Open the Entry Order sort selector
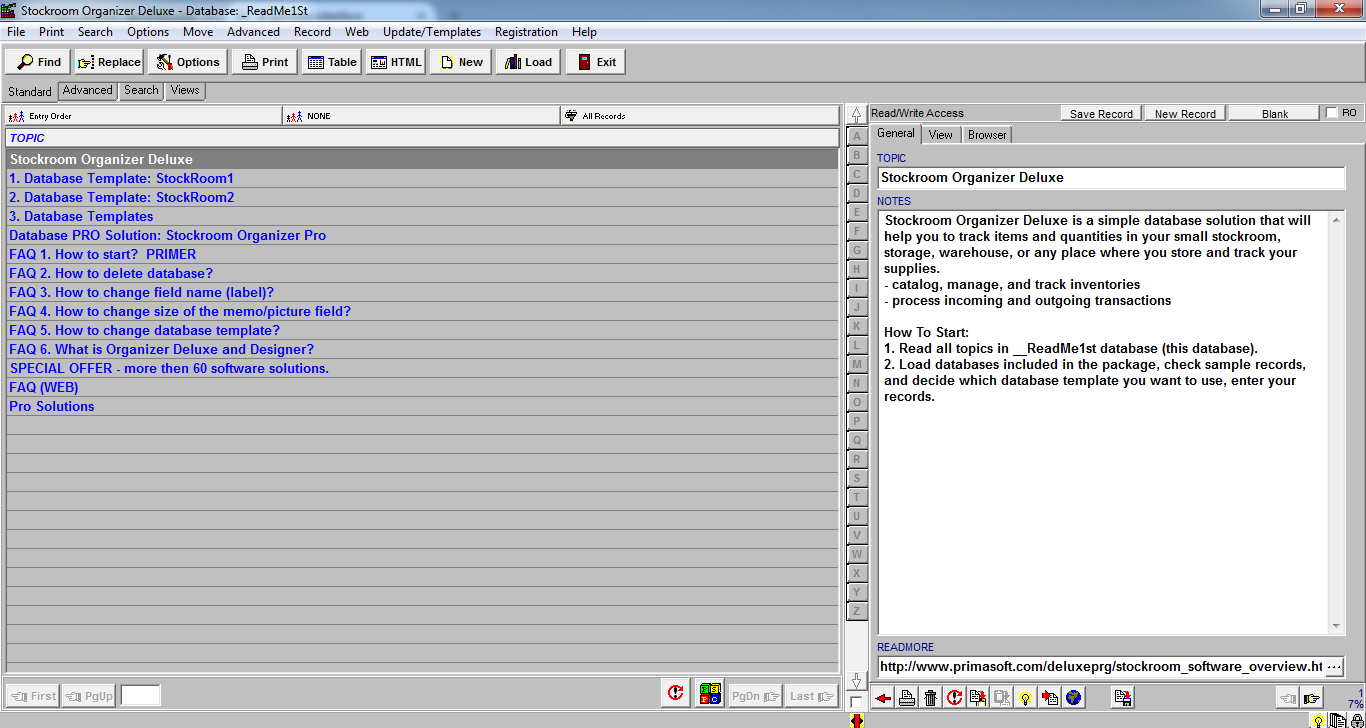 click(x=143, y=116)
